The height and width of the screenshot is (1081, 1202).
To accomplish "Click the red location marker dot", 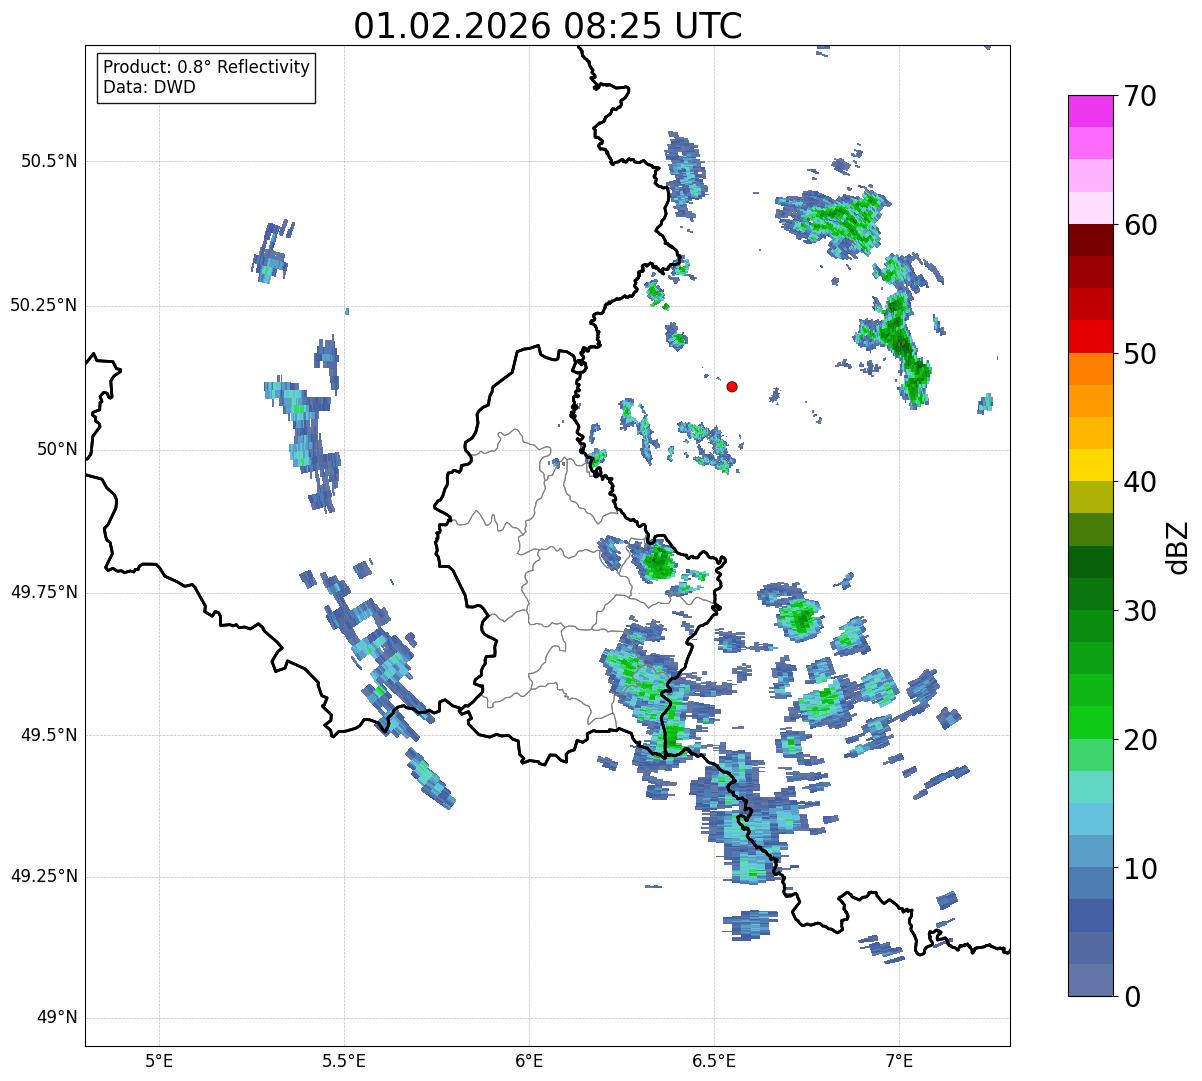I will 732,386.
